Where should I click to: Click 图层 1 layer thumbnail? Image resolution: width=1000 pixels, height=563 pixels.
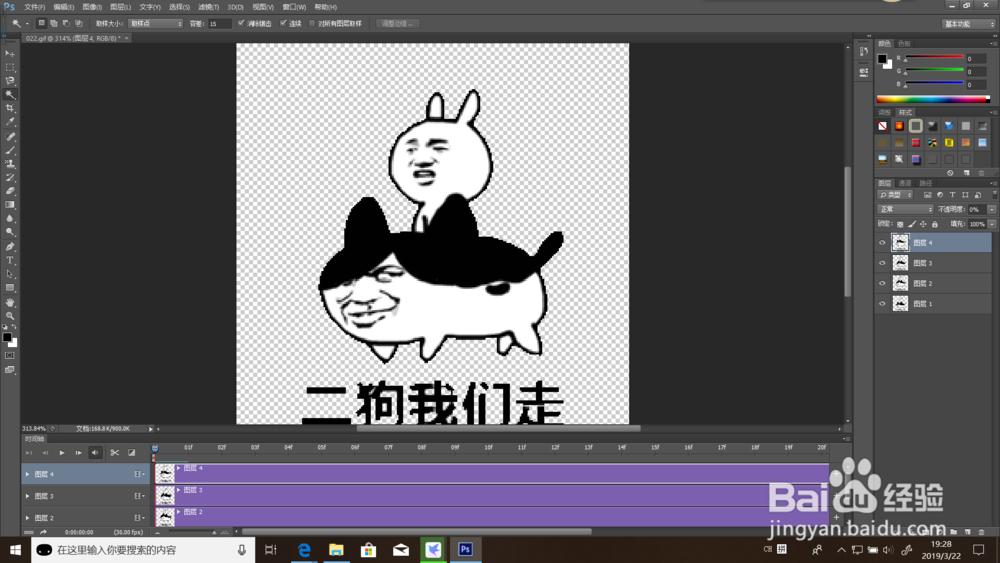tap(900, 303)
